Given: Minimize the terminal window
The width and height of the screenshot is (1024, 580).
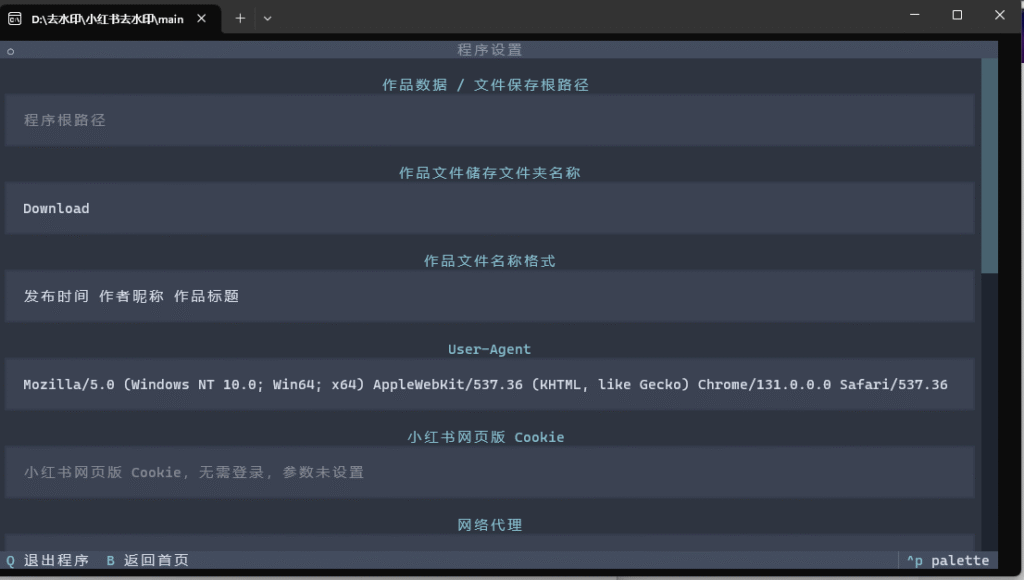Looking at the screenshot, I should pyautogui.click(x=914, y=15).
